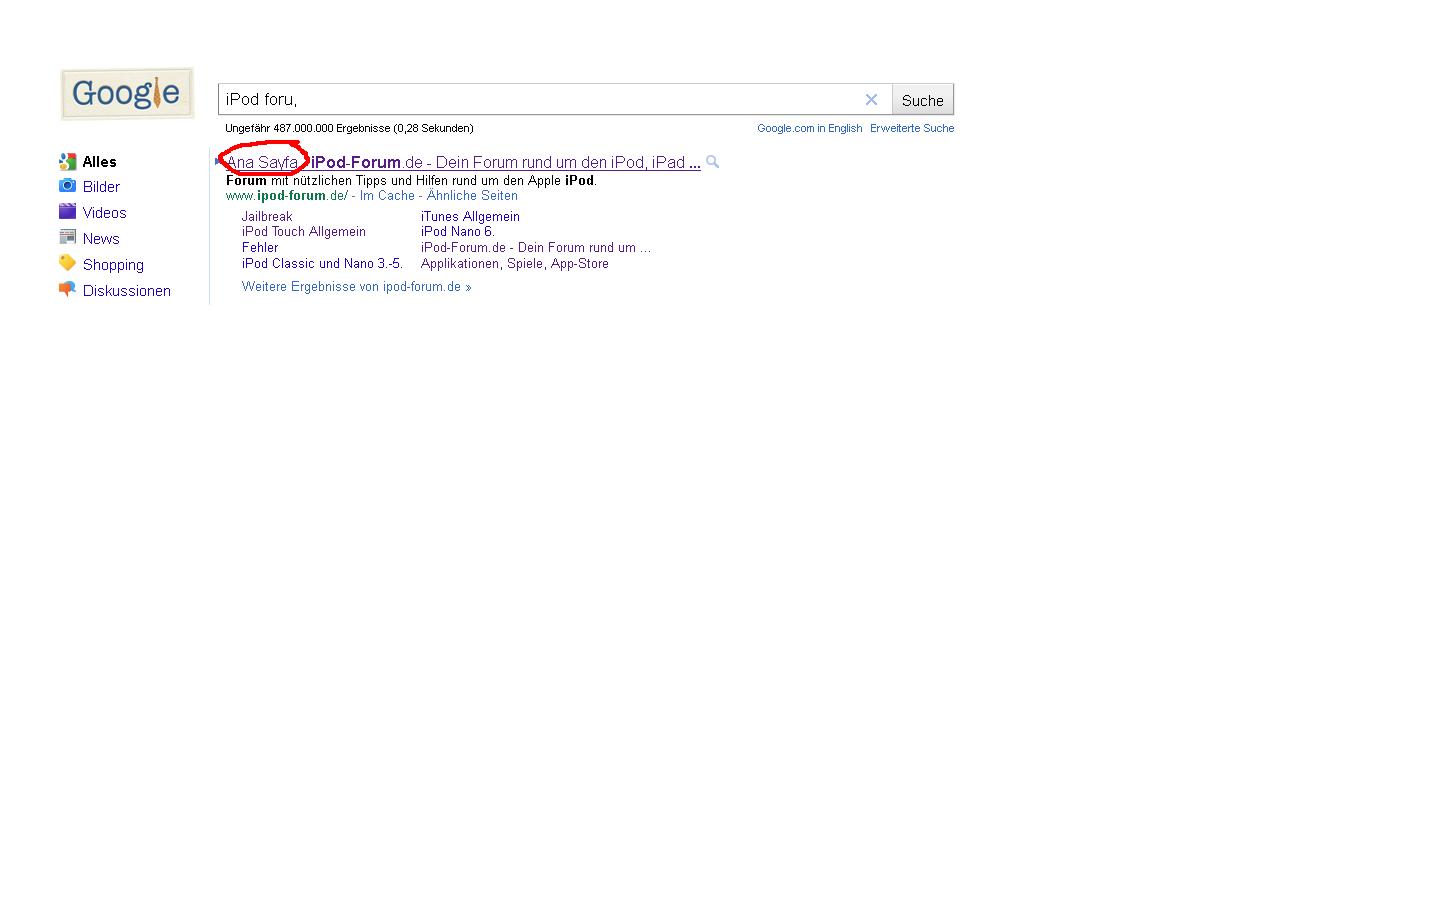Open the Erweiterte Suche link
Screen dimensions: 1440x900
click(x=912, y=128)
